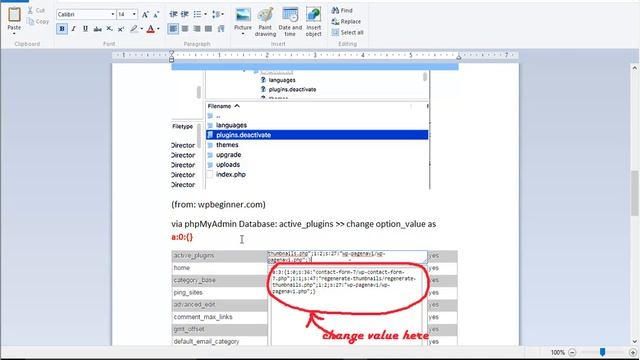The width and height of the screenshot is (640, 360).
Task: Click 'themes' folder in embedded image
Action: click(227, 145)
